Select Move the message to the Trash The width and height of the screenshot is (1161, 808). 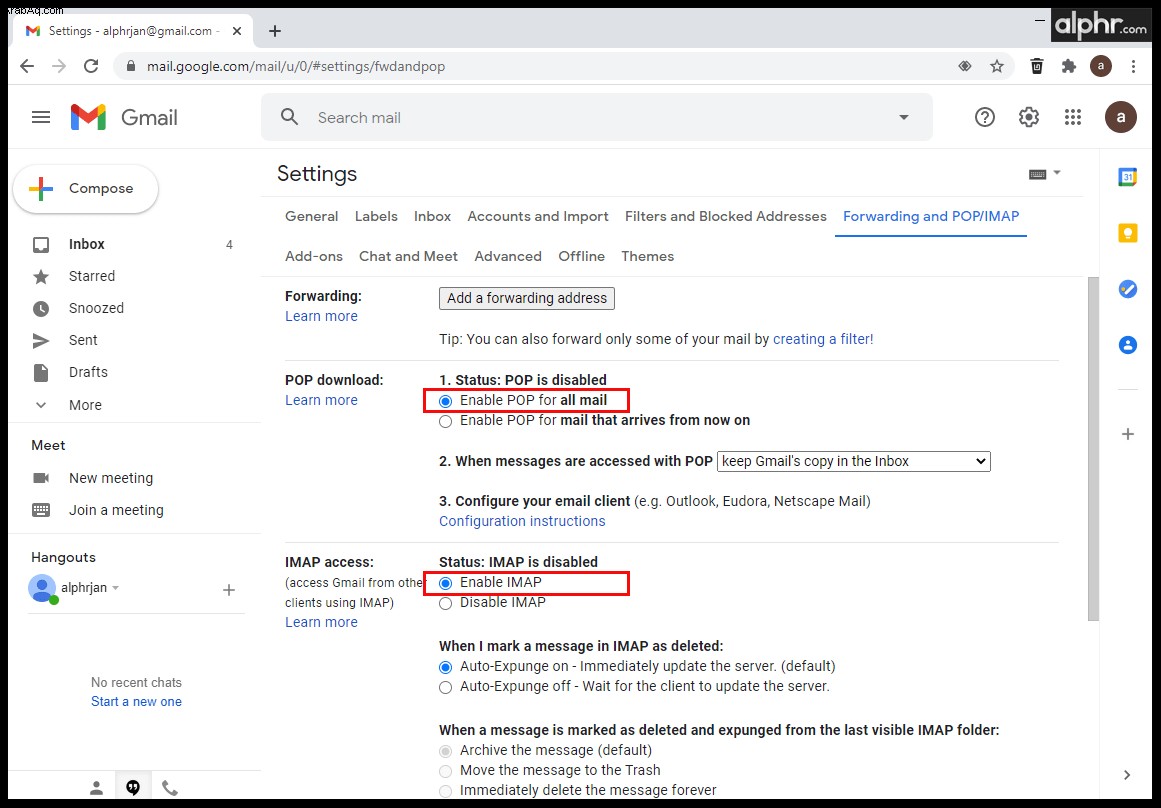click(x=445, y=771)
